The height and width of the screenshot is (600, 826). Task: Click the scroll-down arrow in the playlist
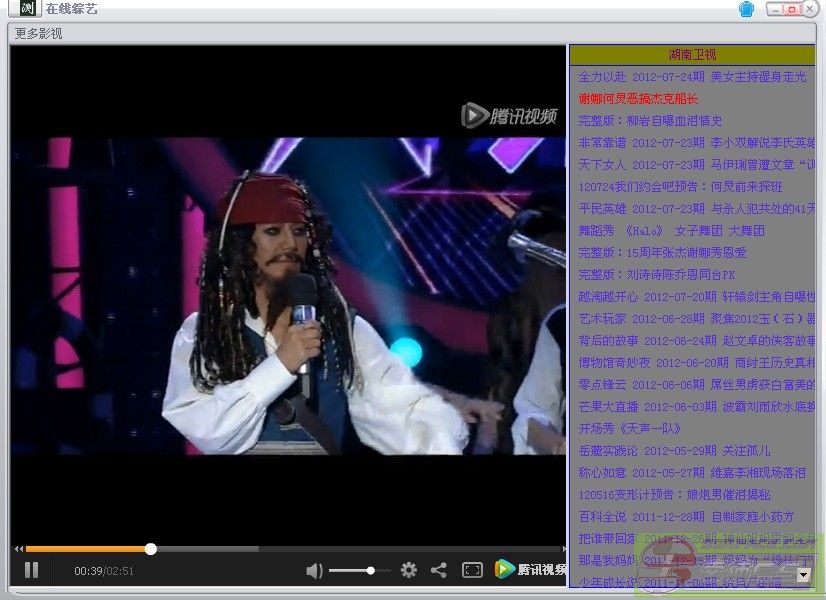[x=803, y=575]
